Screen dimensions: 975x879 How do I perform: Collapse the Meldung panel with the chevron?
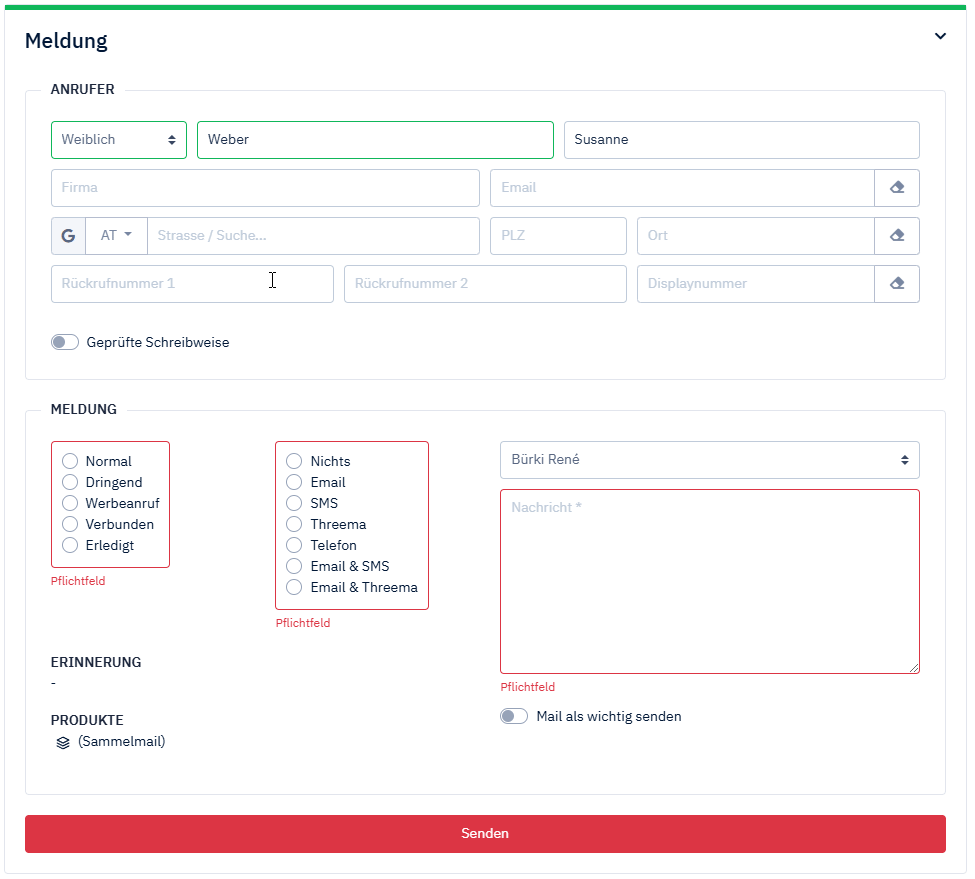click(939, 37)
